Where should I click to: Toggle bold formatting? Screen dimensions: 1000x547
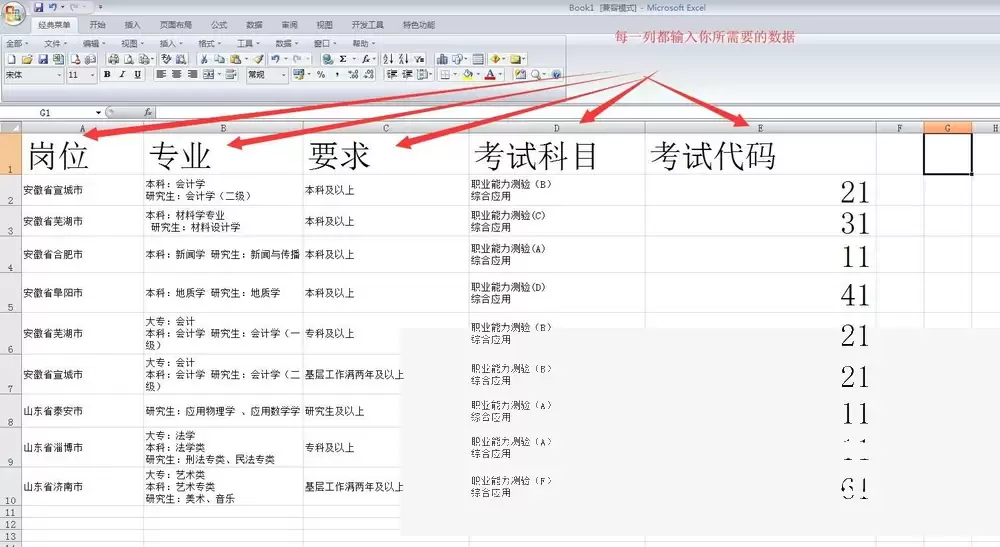[x=107, y=75]
